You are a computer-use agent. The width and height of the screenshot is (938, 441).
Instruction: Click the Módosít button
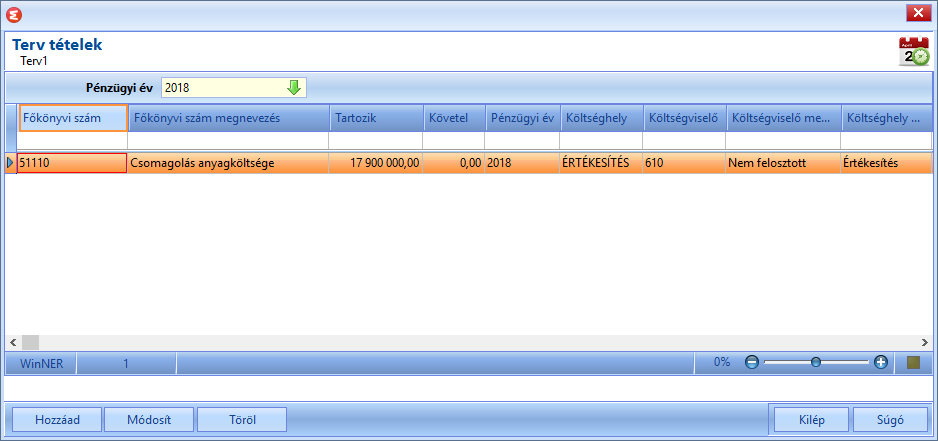pyautogui.click(x=149, y=420)
